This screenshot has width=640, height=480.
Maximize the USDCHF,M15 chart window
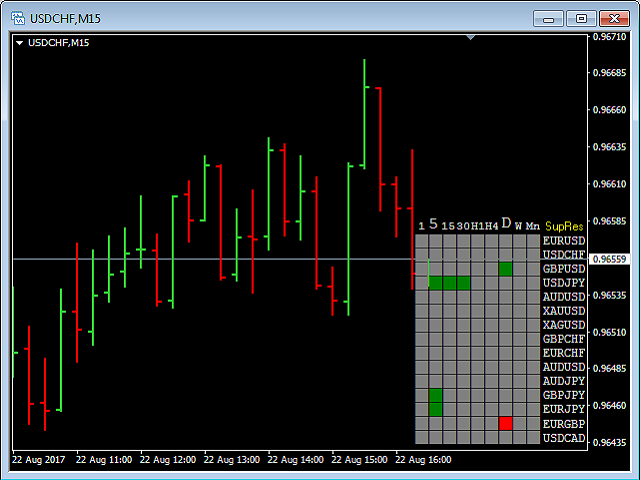[x=581, y=19]
